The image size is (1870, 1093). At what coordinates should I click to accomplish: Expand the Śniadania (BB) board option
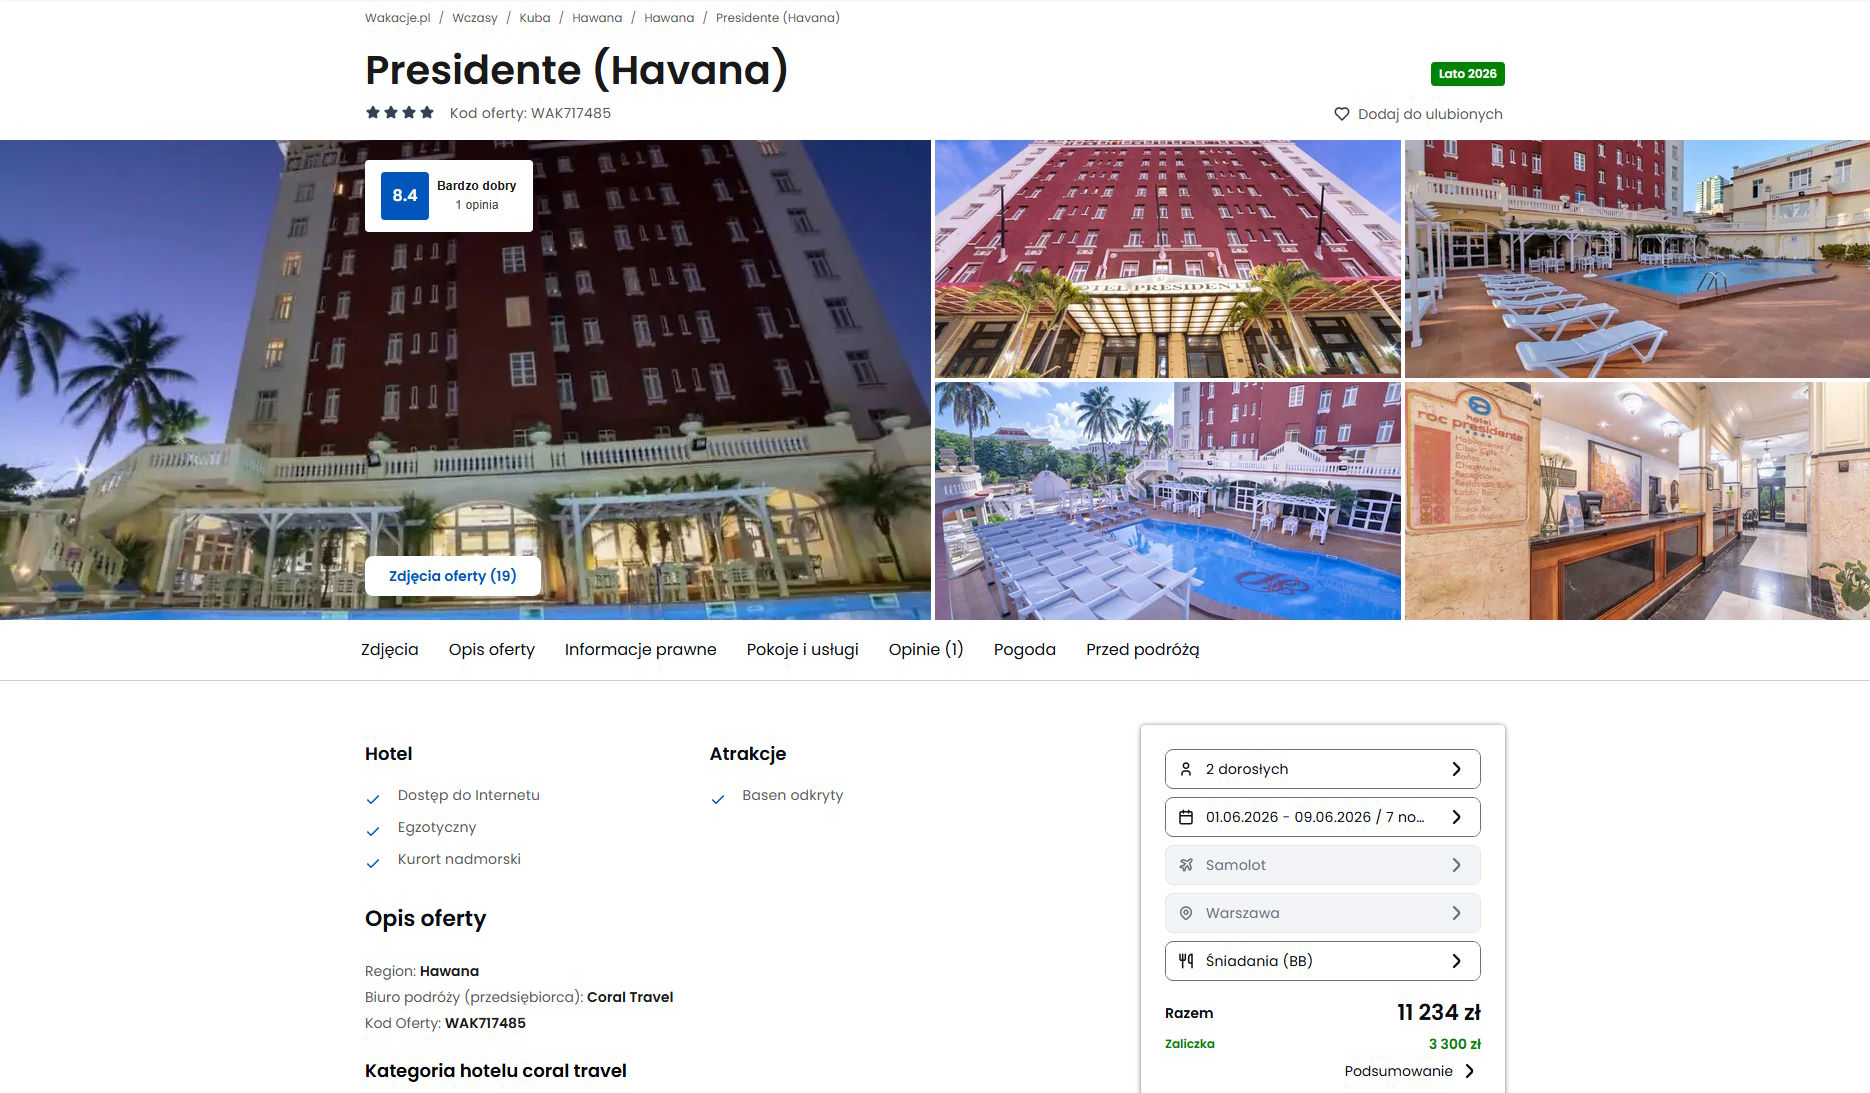1322,961
